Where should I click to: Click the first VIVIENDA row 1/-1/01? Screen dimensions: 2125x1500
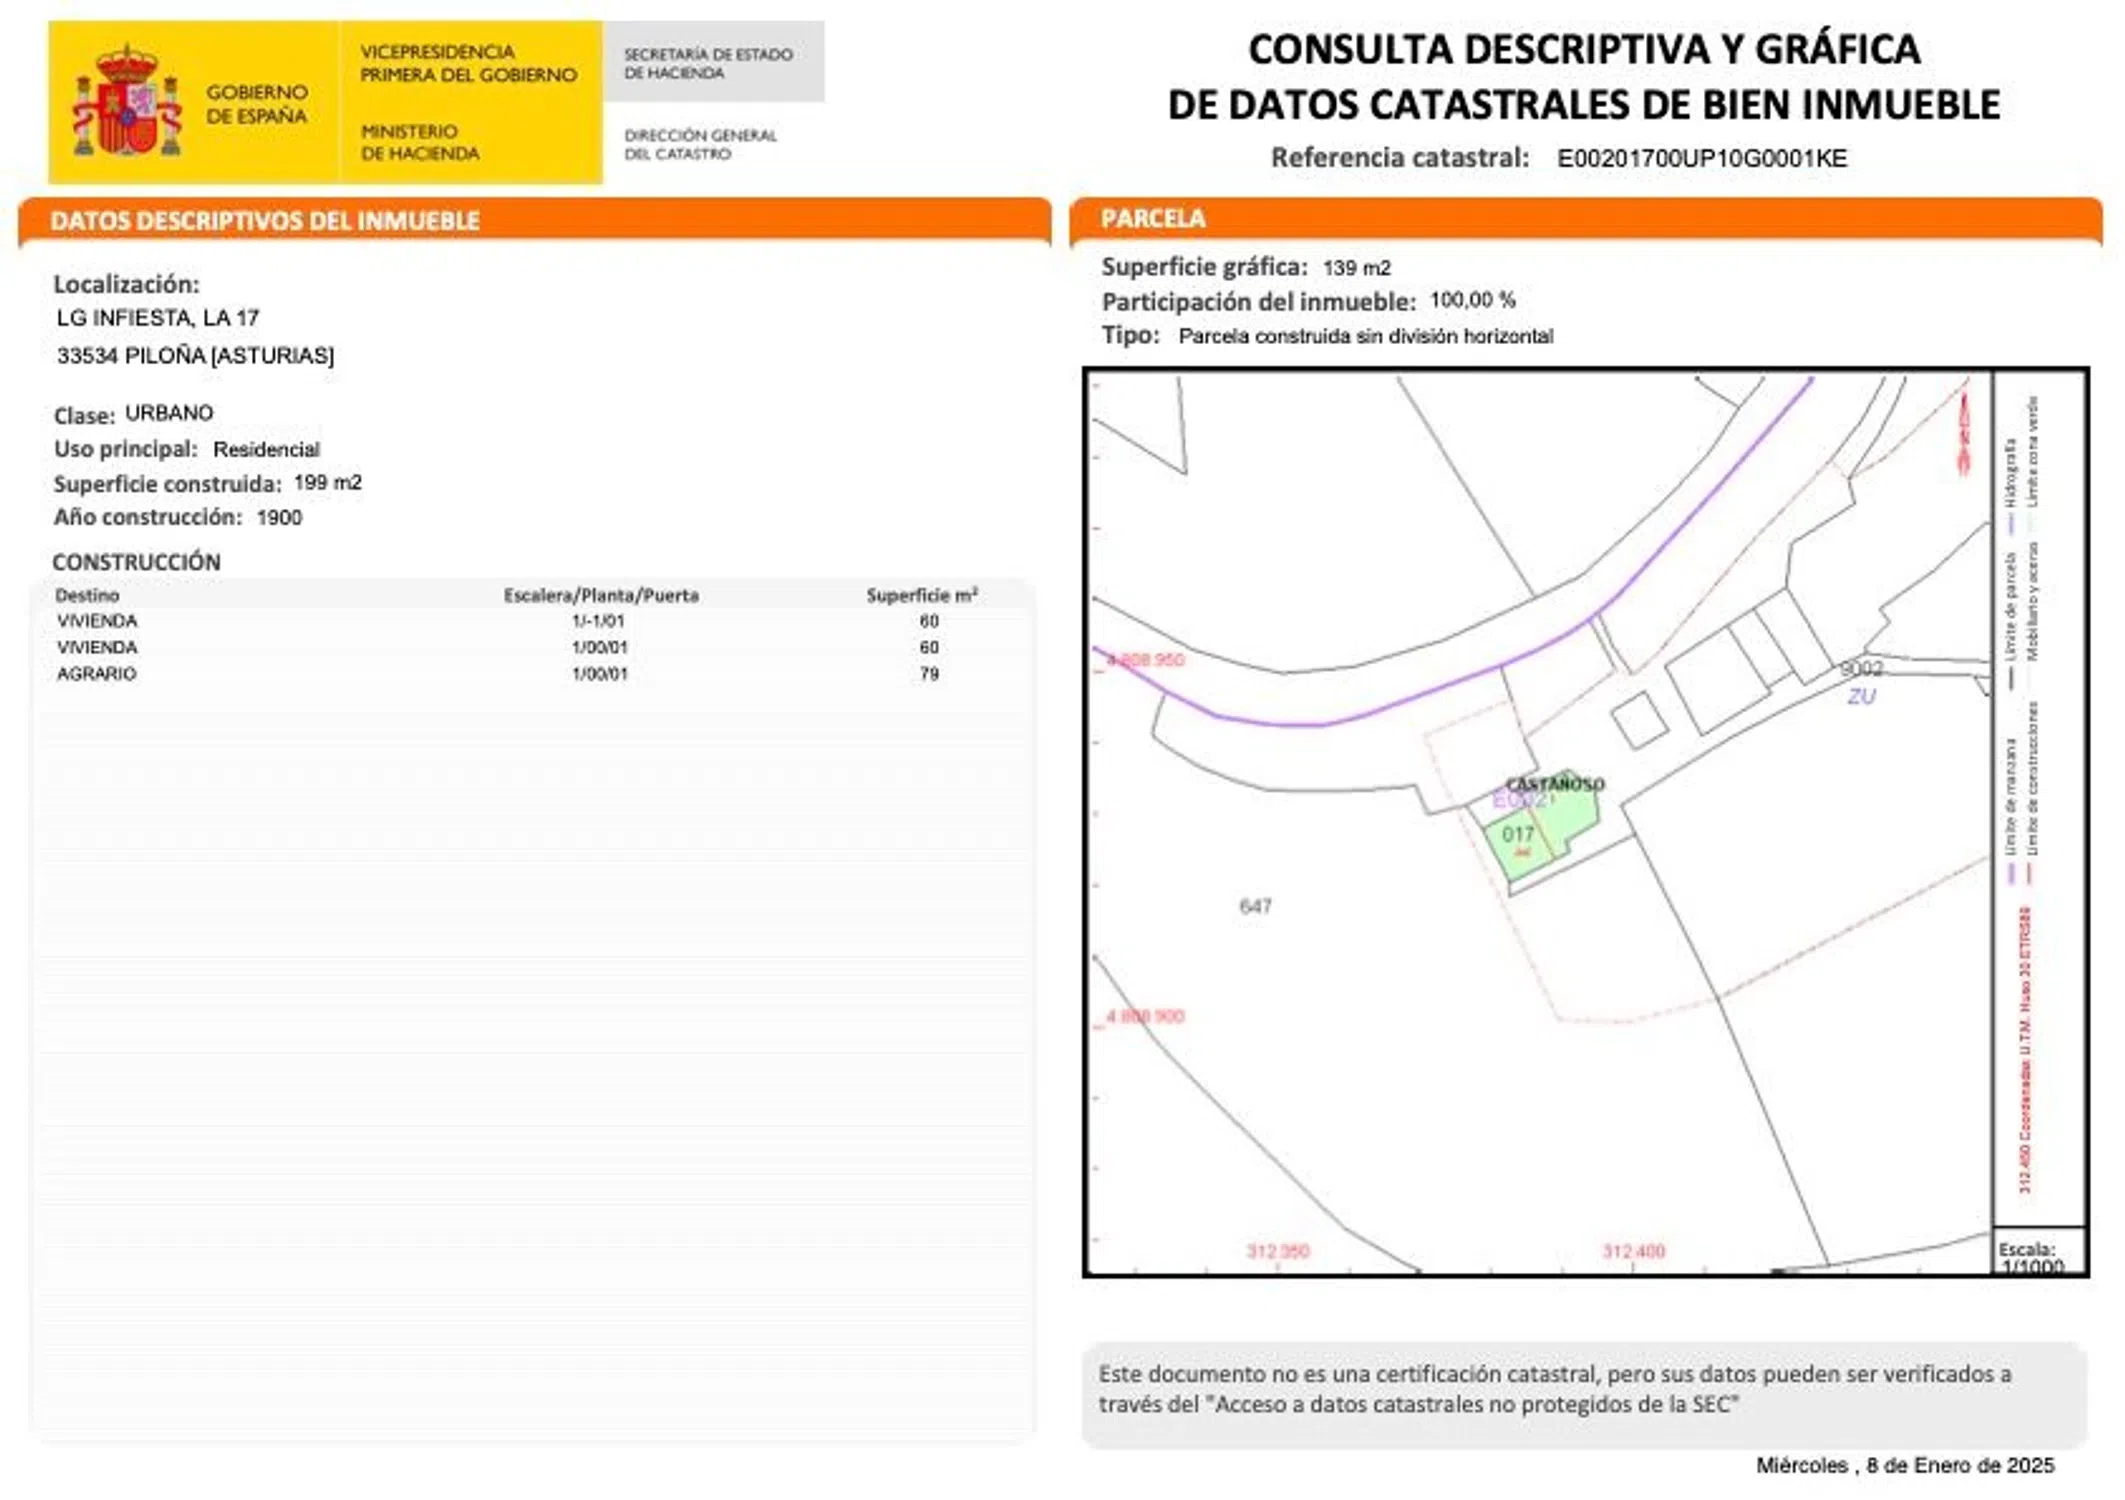(x=97, y=621)
